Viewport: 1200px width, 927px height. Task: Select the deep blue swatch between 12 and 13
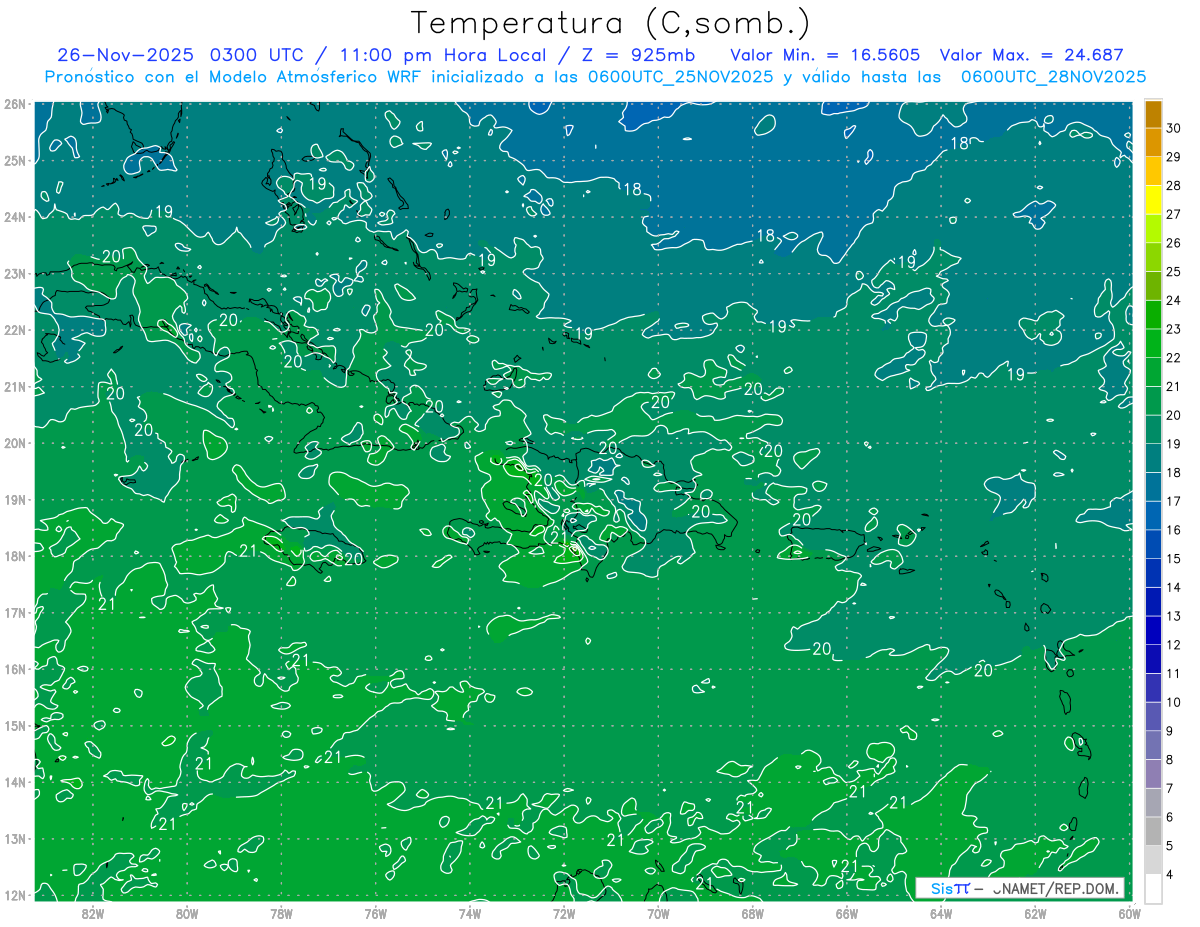coord(1153,630)
